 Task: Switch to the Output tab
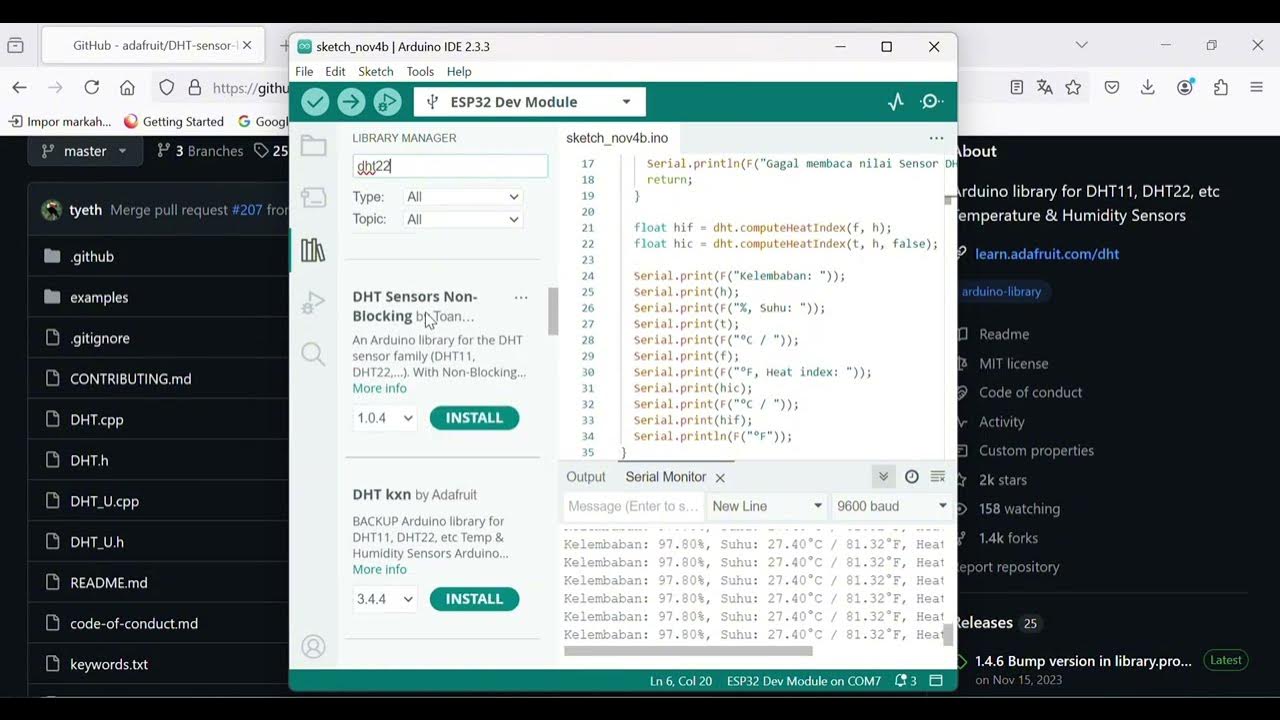586,477
